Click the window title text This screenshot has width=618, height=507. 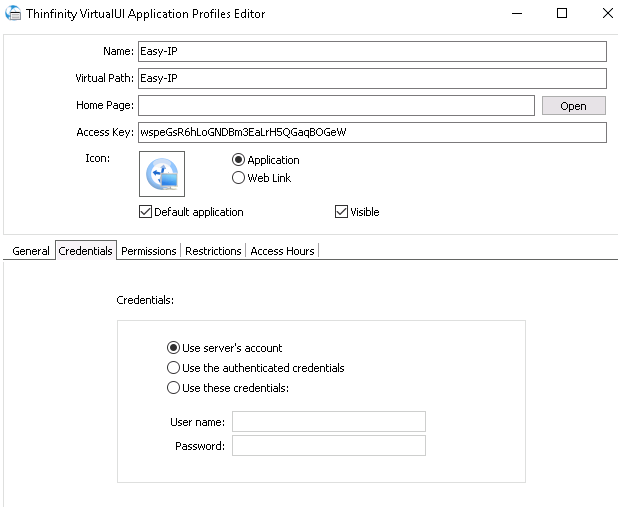coord(145,14)
